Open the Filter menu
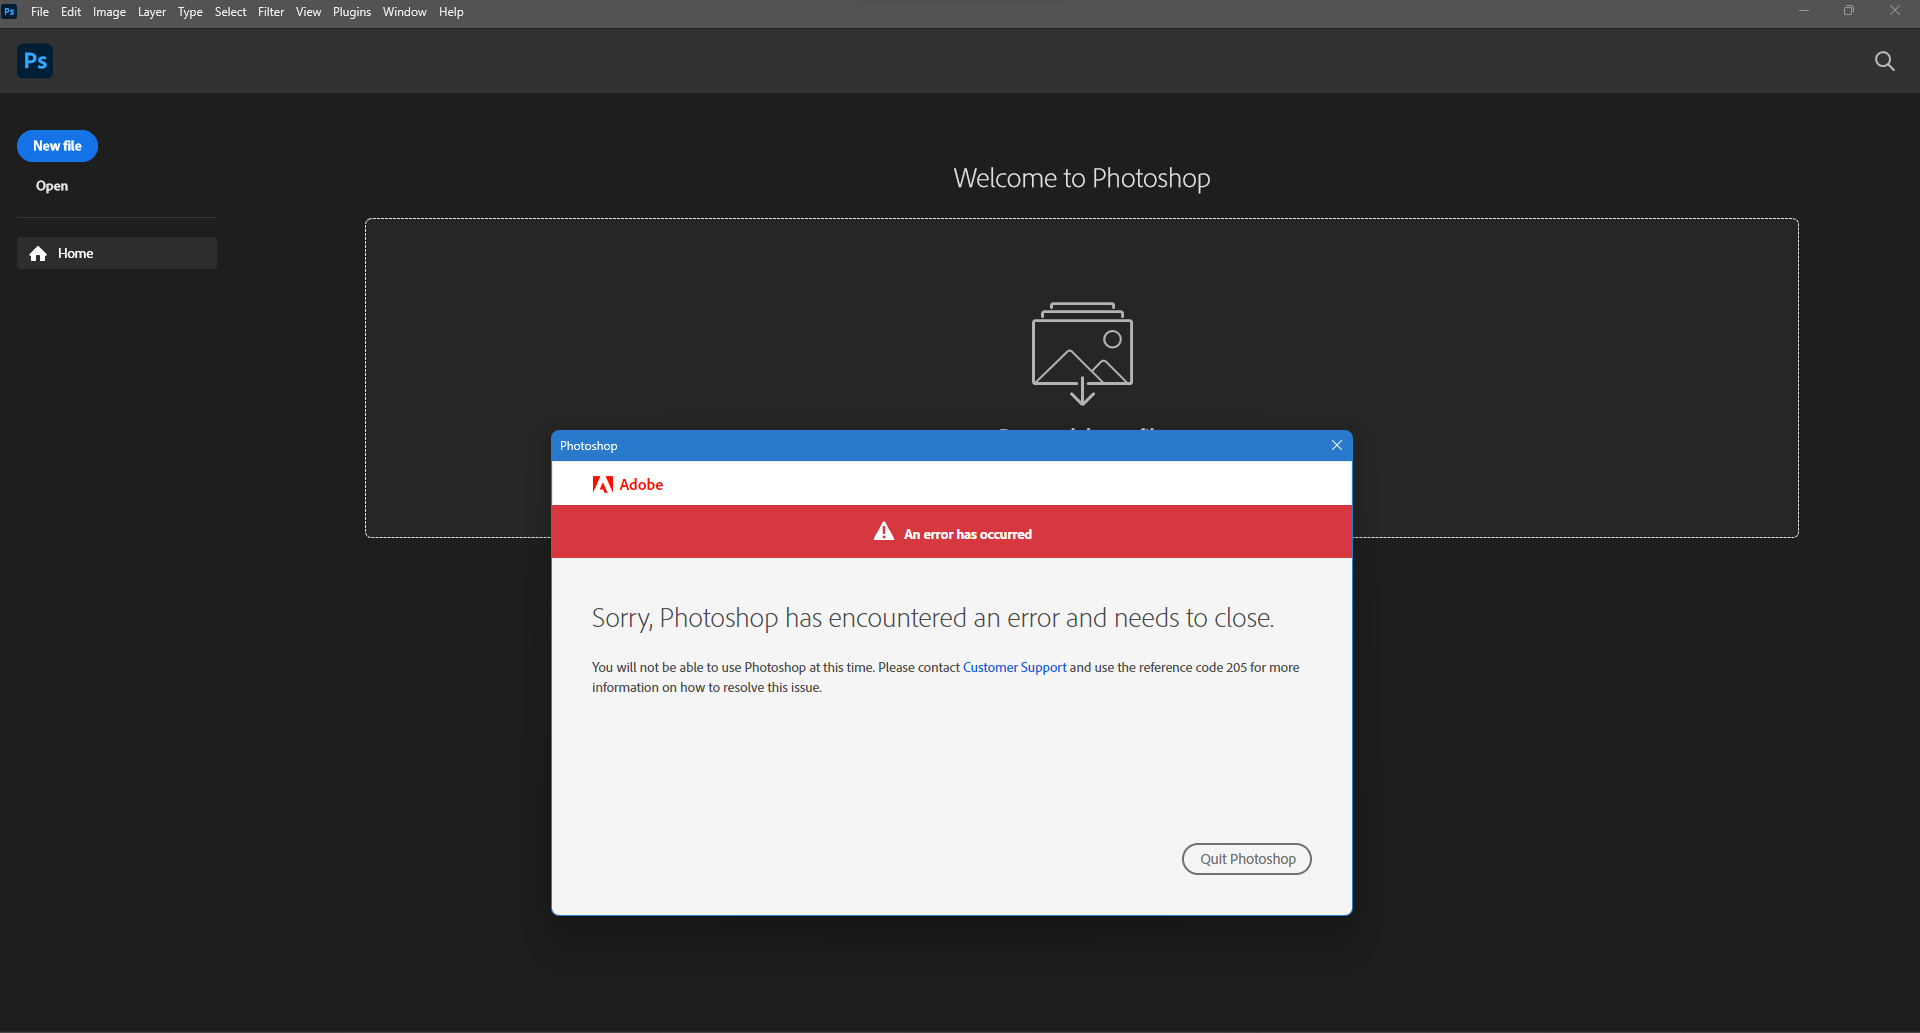 pos(270,12)
